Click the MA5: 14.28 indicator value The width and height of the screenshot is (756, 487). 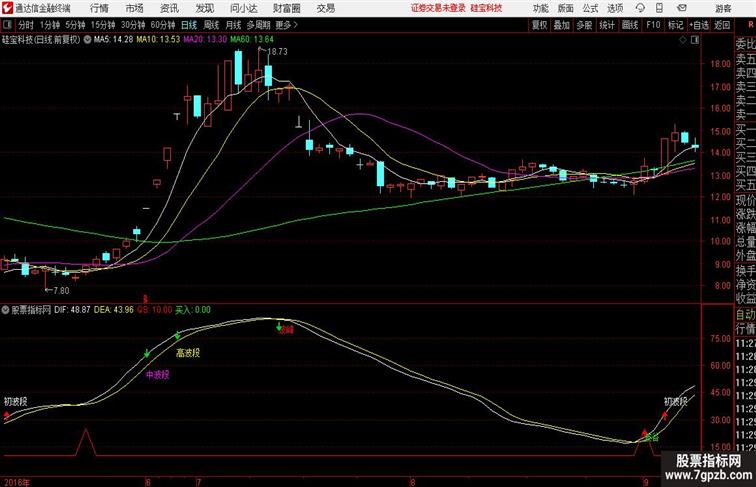pos(113,40)
